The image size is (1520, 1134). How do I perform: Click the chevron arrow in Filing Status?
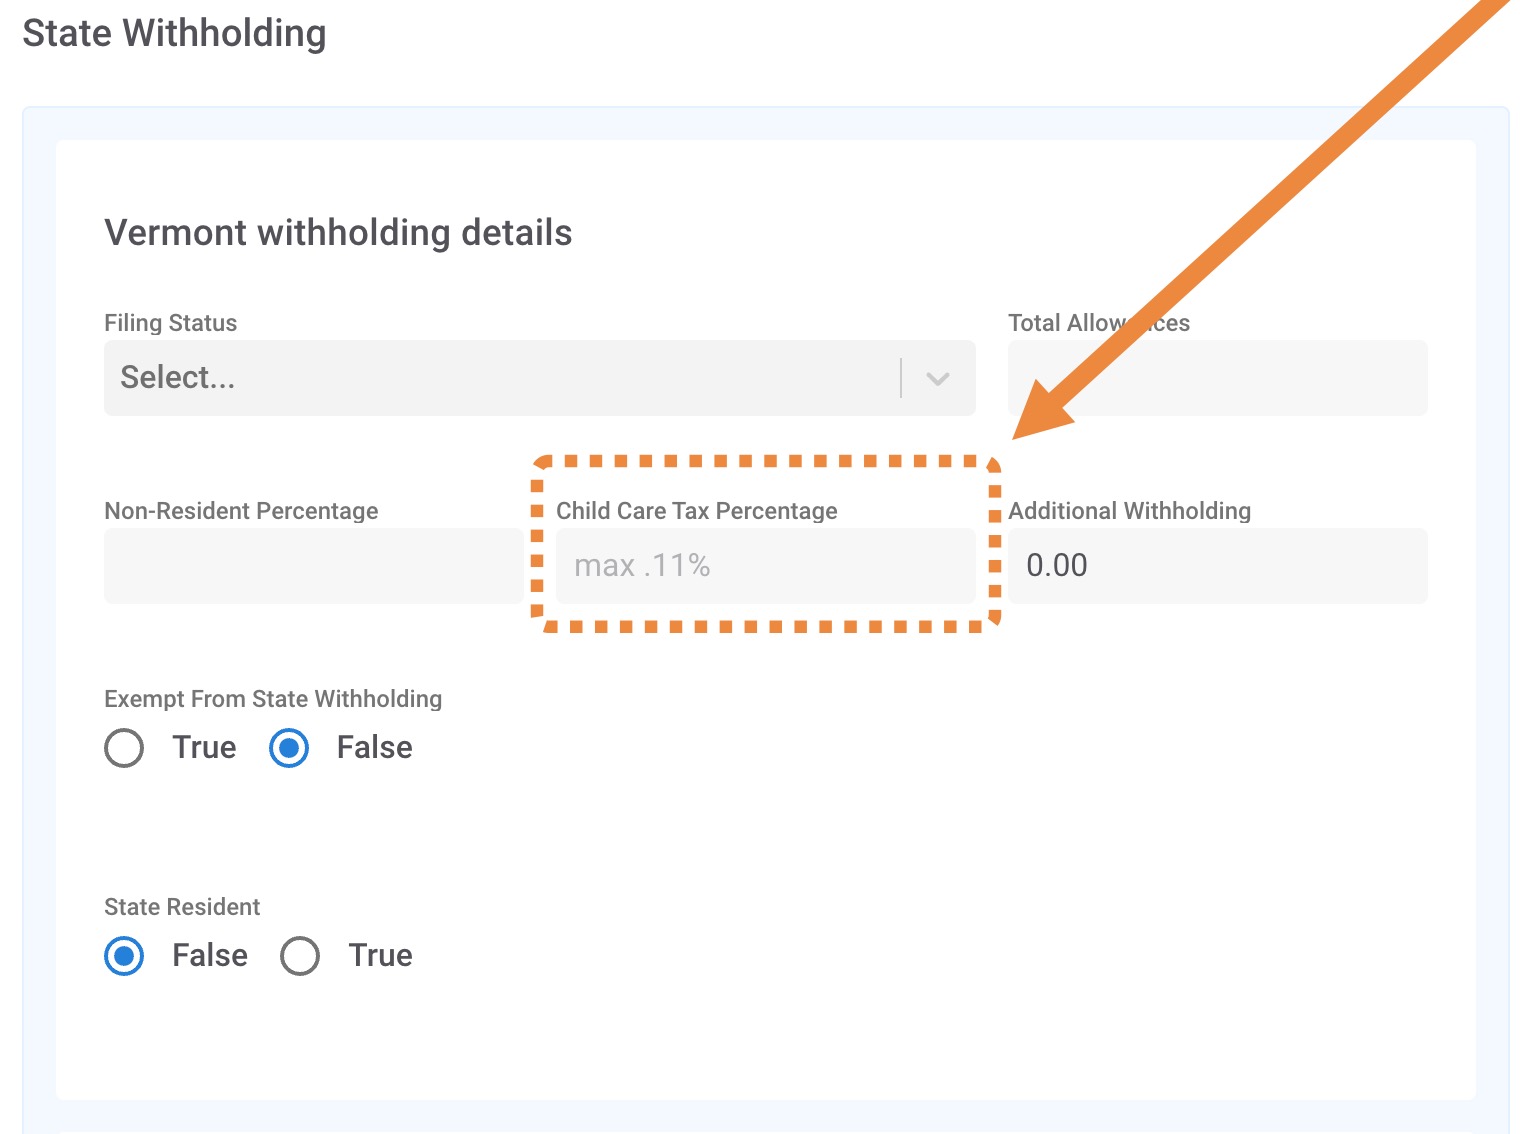coord(937,379)
